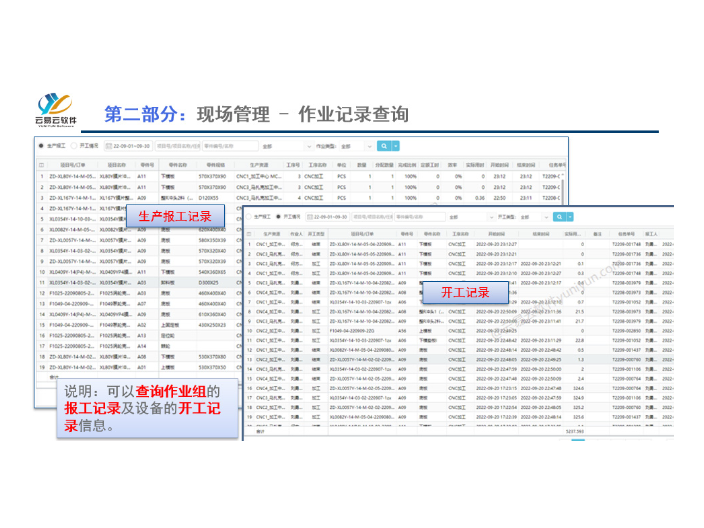
Task: Click task number T2208-002850 in the front window
Action: point(626,331)
